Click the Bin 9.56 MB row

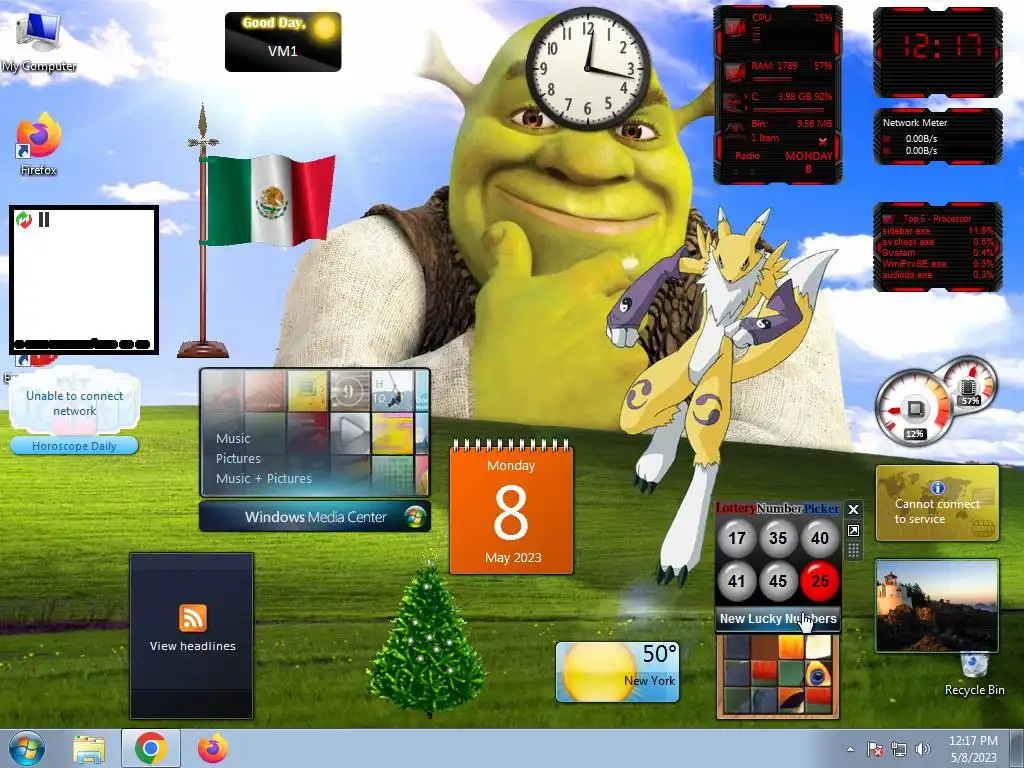pyautogui.click(x=778, y=129)
